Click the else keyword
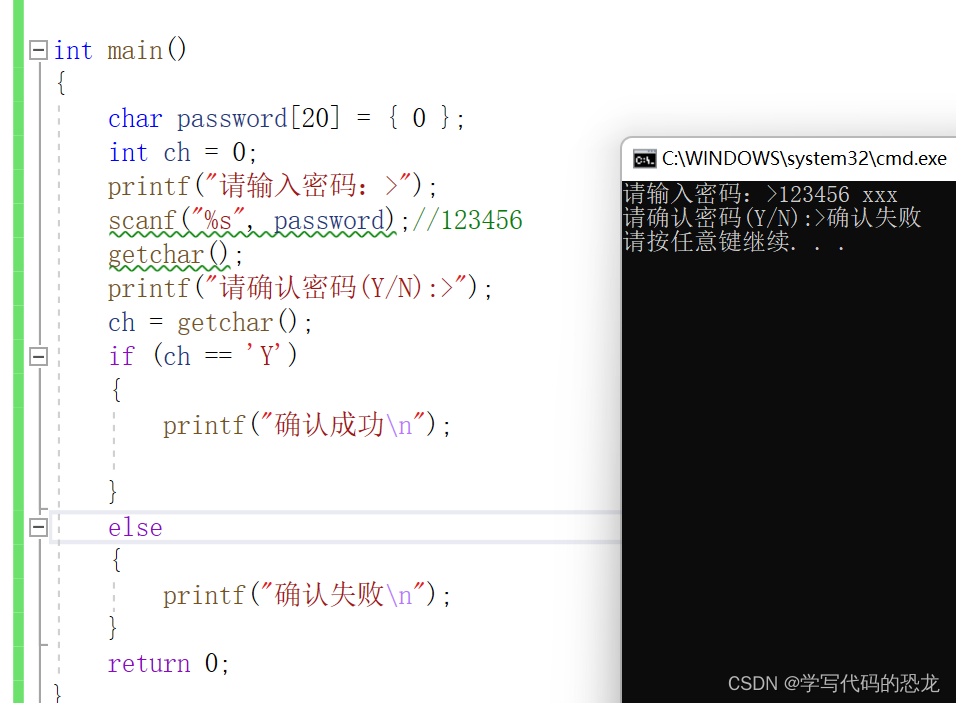The image size is (956, 703). [135, 527]
